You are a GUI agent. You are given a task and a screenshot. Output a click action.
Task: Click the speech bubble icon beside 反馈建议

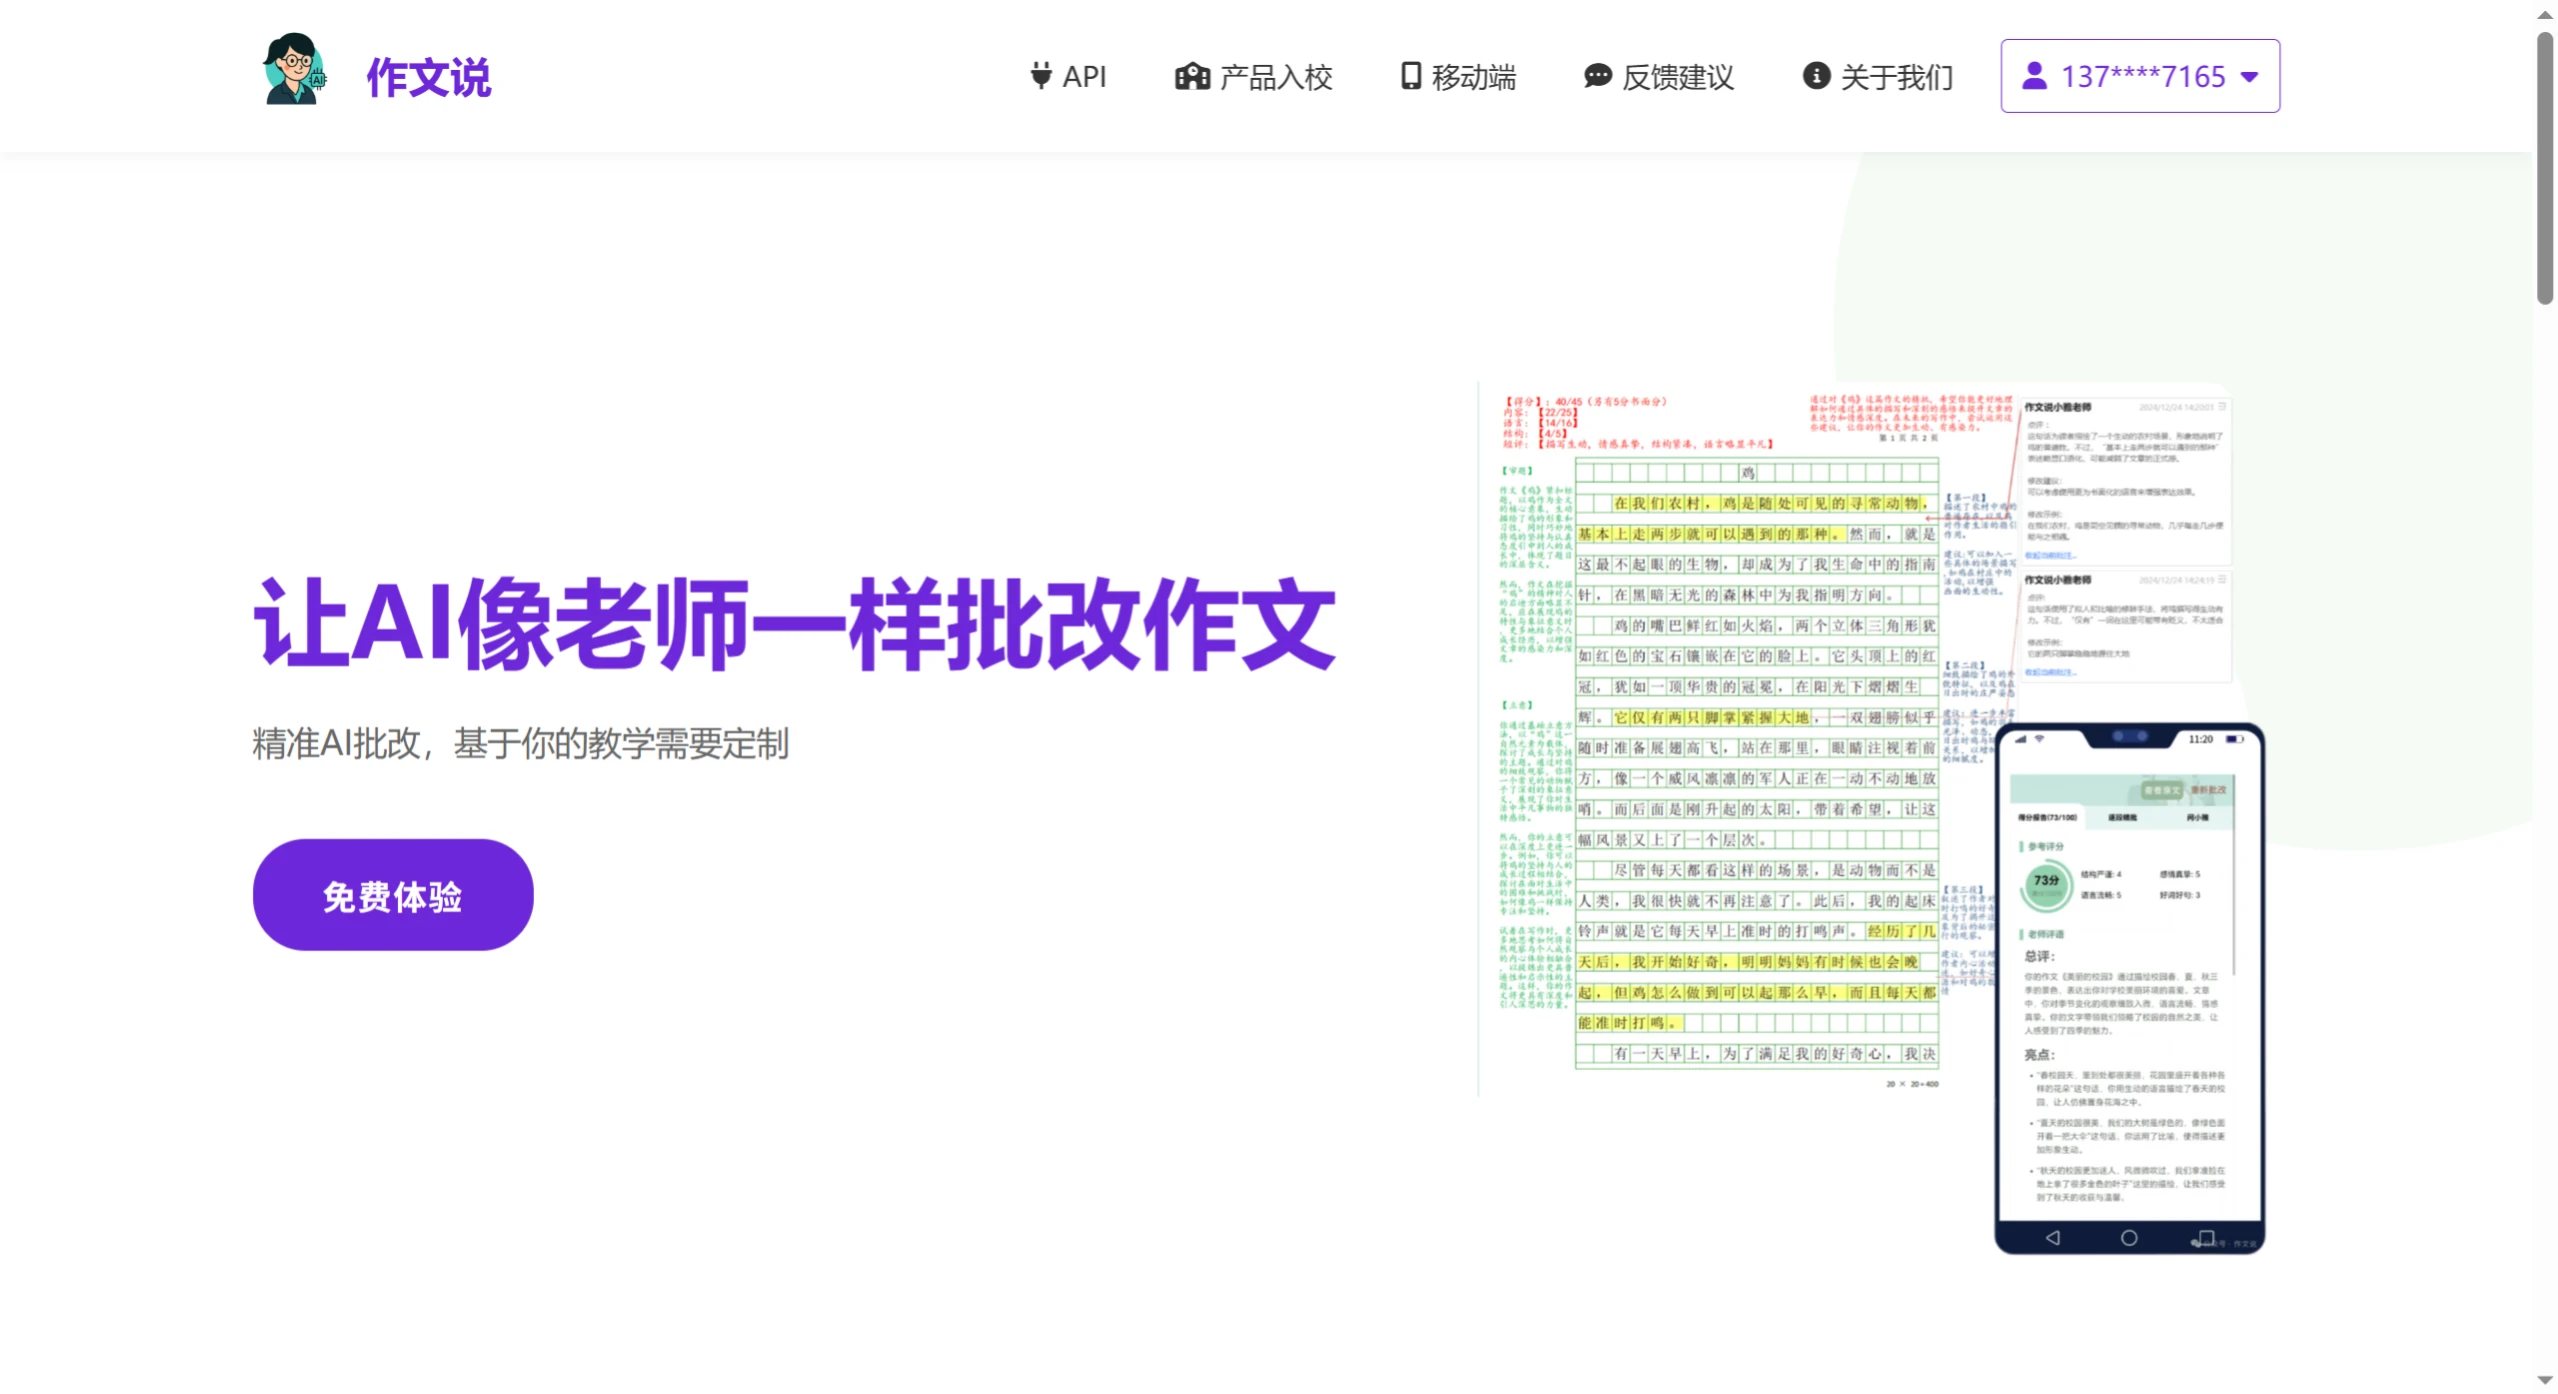[1596, 76]
